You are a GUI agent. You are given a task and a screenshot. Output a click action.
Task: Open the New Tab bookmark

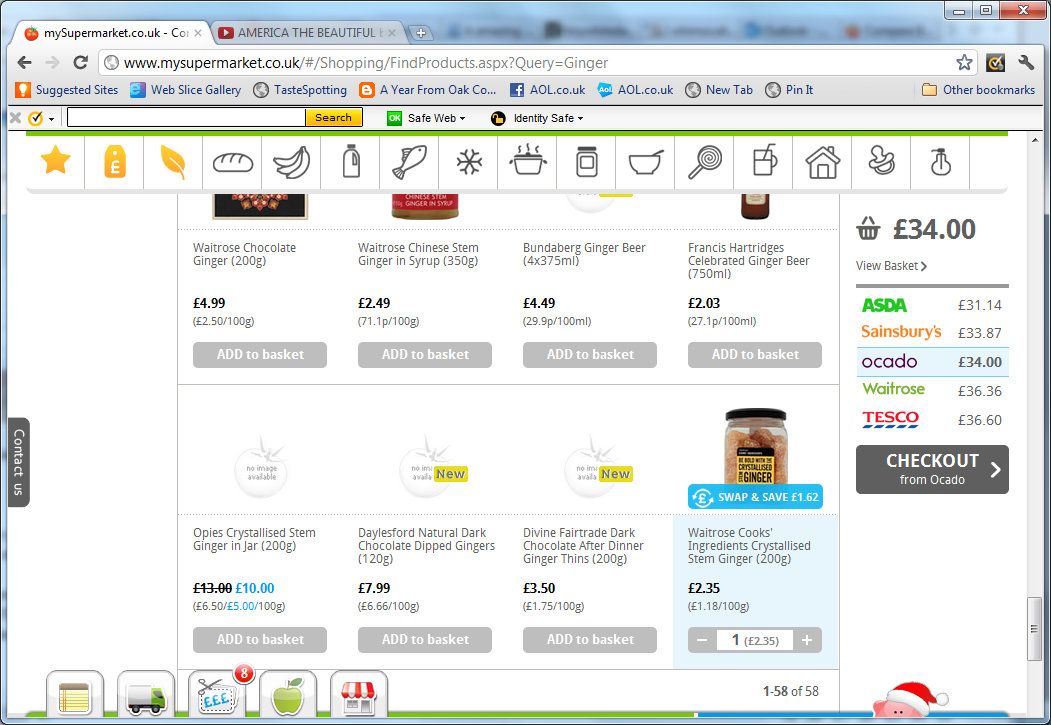click(719, 90)
